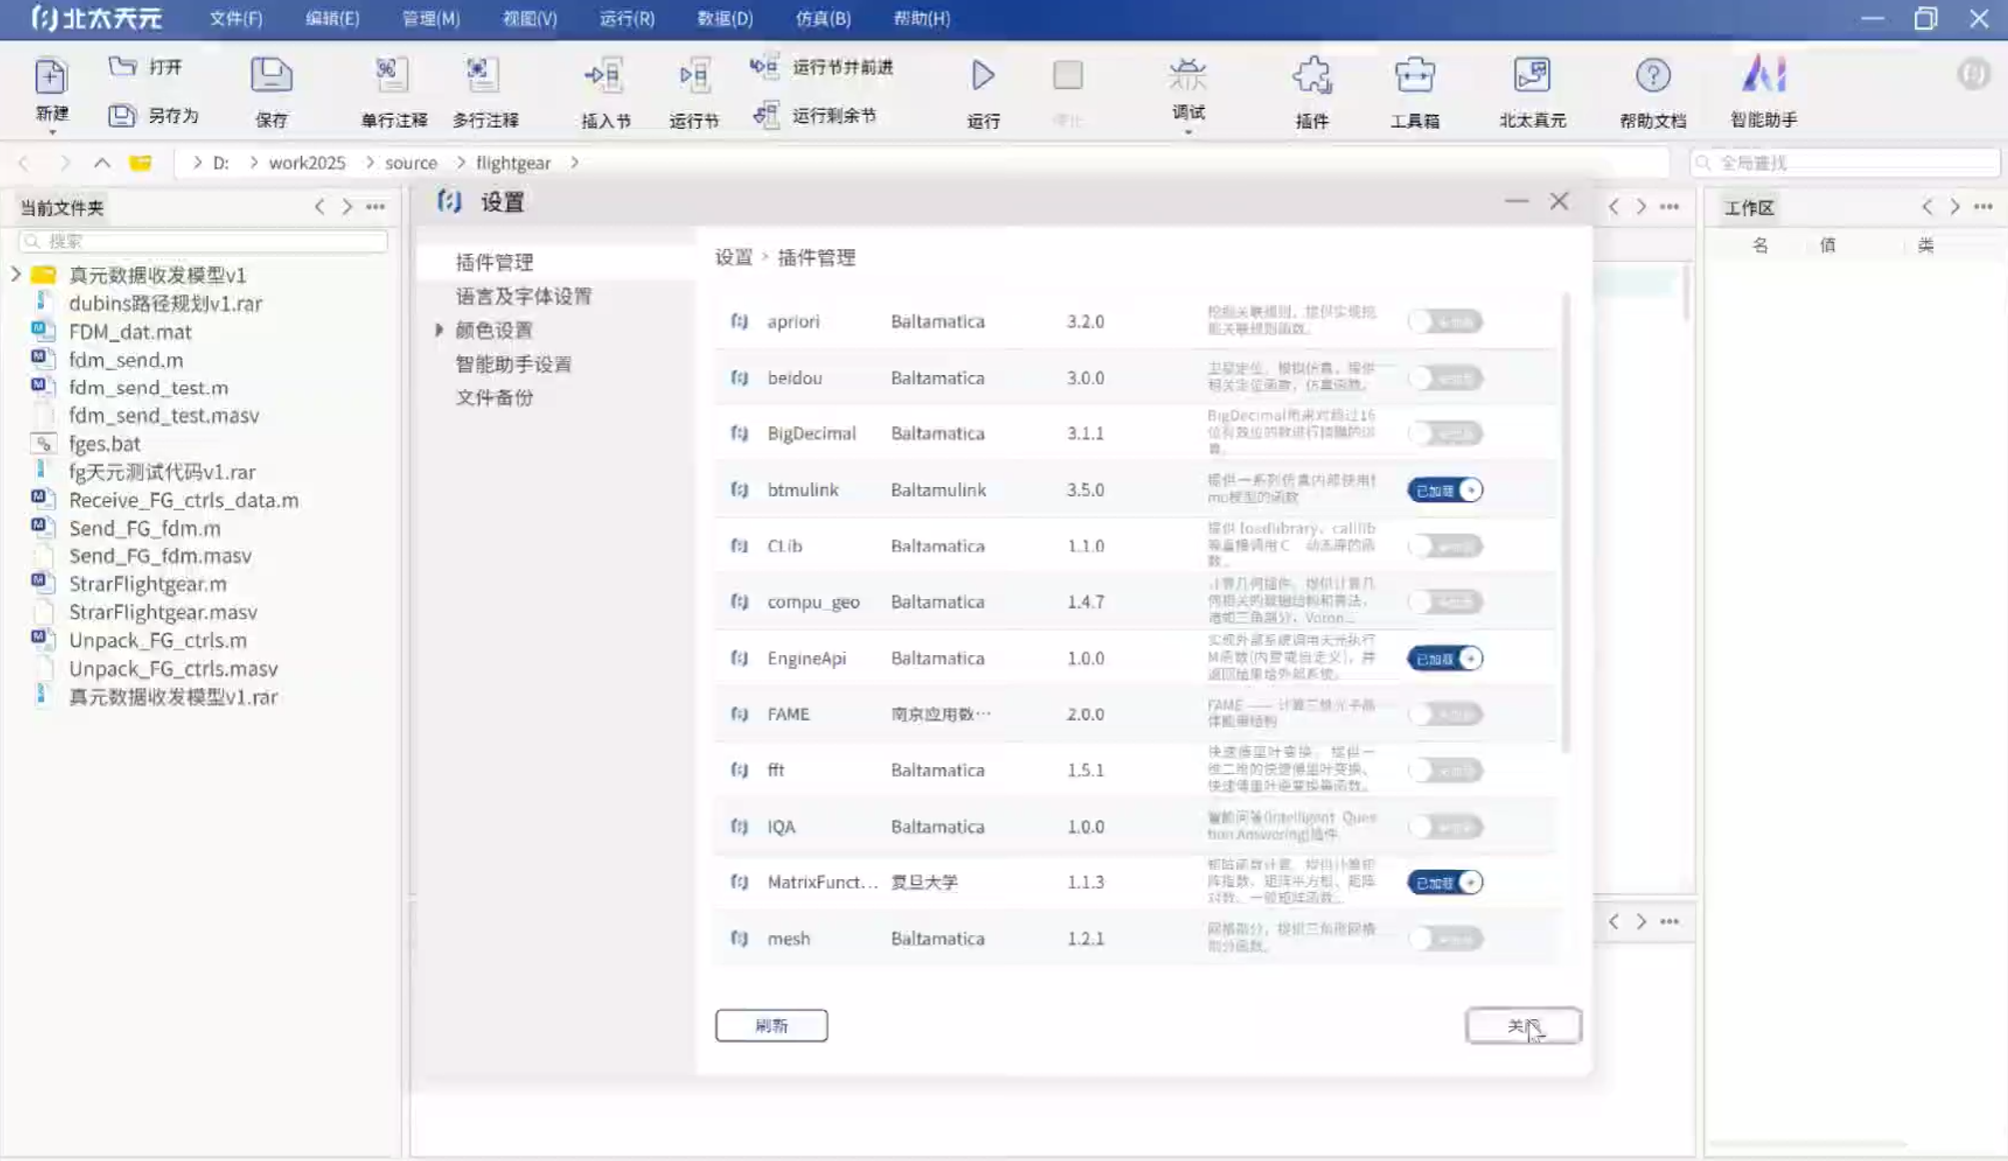
Task: Open the New (新建) dropdown arrow
Action: point(52,132)
